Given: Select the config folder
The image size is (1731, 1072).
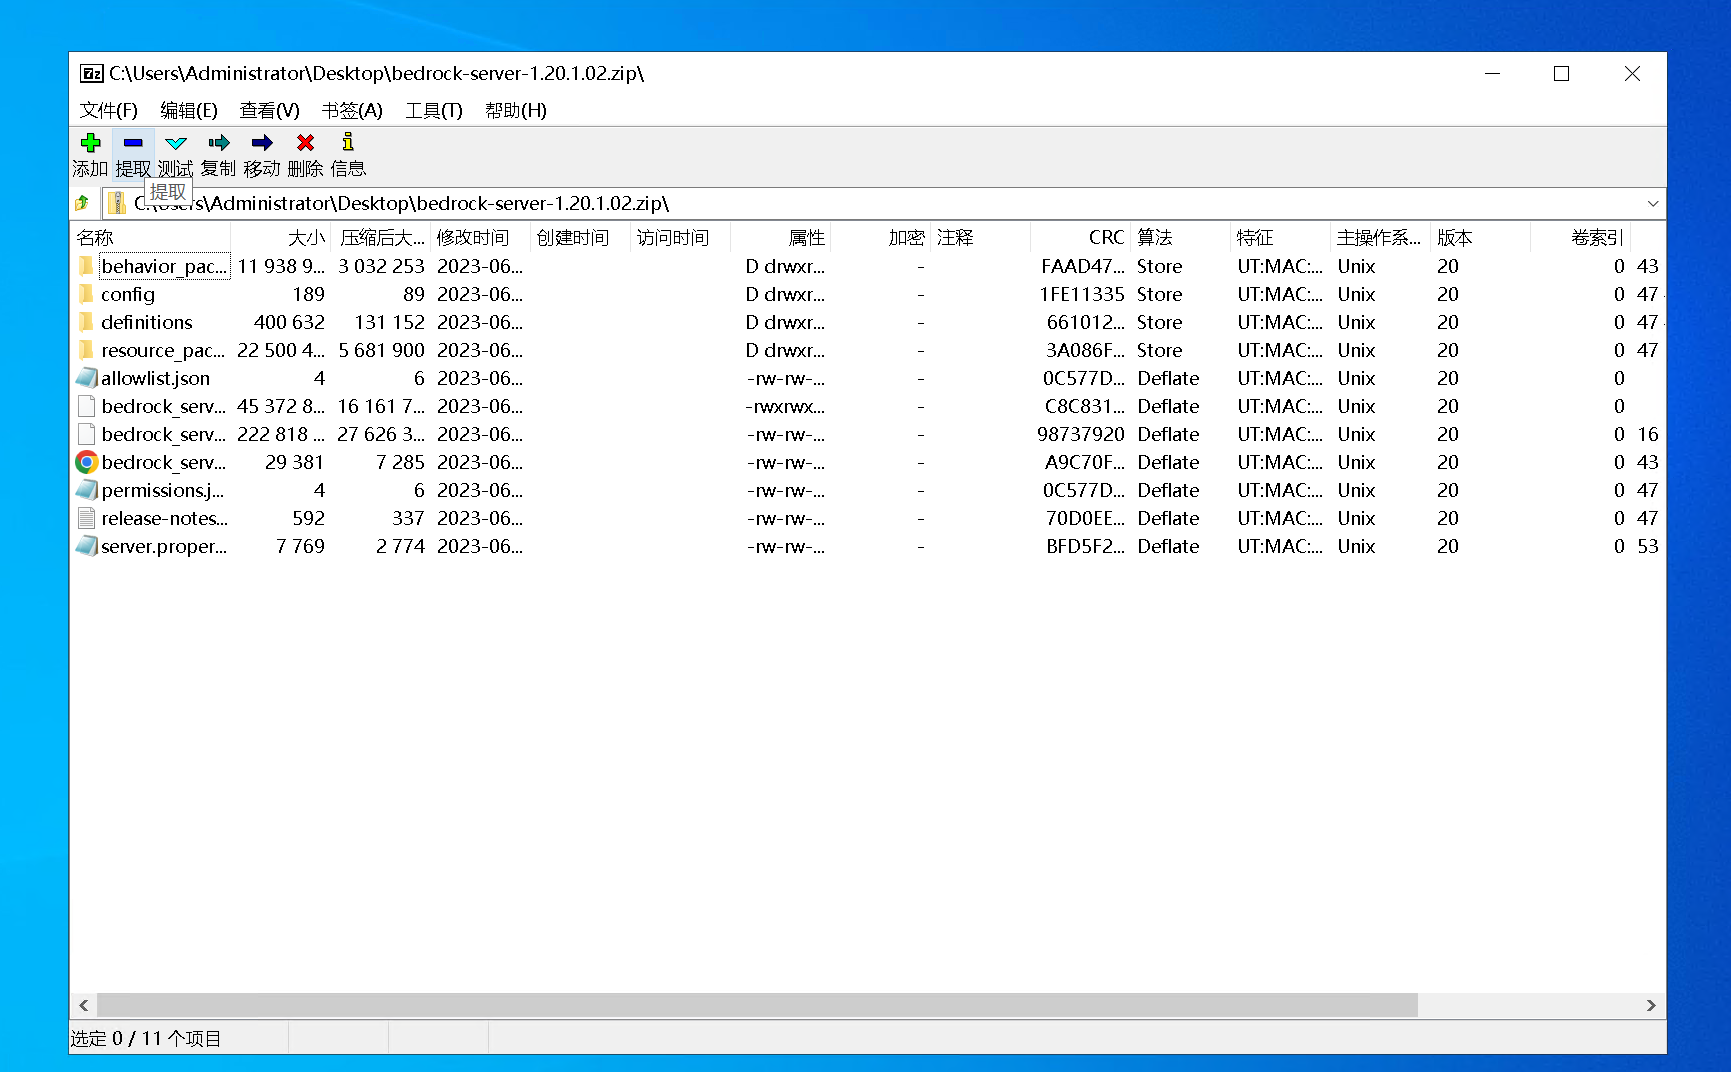Looking at the screenshot, I should tap(128, 295).
